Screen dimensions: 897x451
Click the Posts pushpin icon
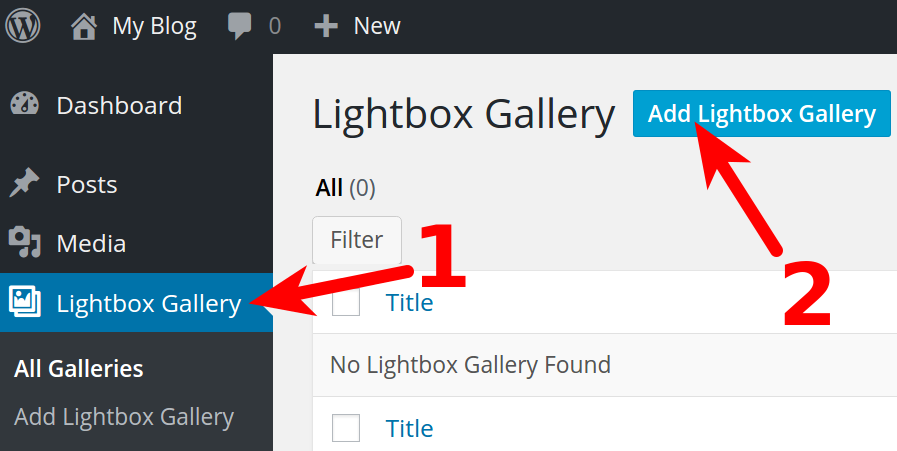pyautogui.click(x=24, y=185)
